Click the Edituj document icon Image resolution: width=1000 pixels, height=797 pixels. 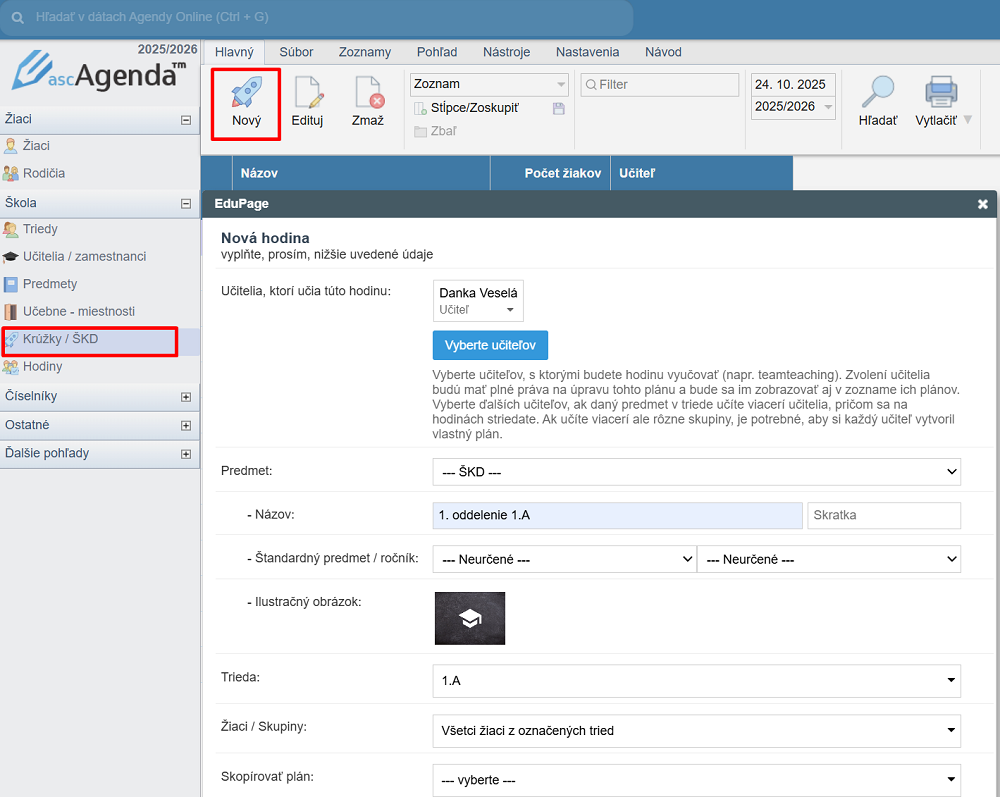307,94
